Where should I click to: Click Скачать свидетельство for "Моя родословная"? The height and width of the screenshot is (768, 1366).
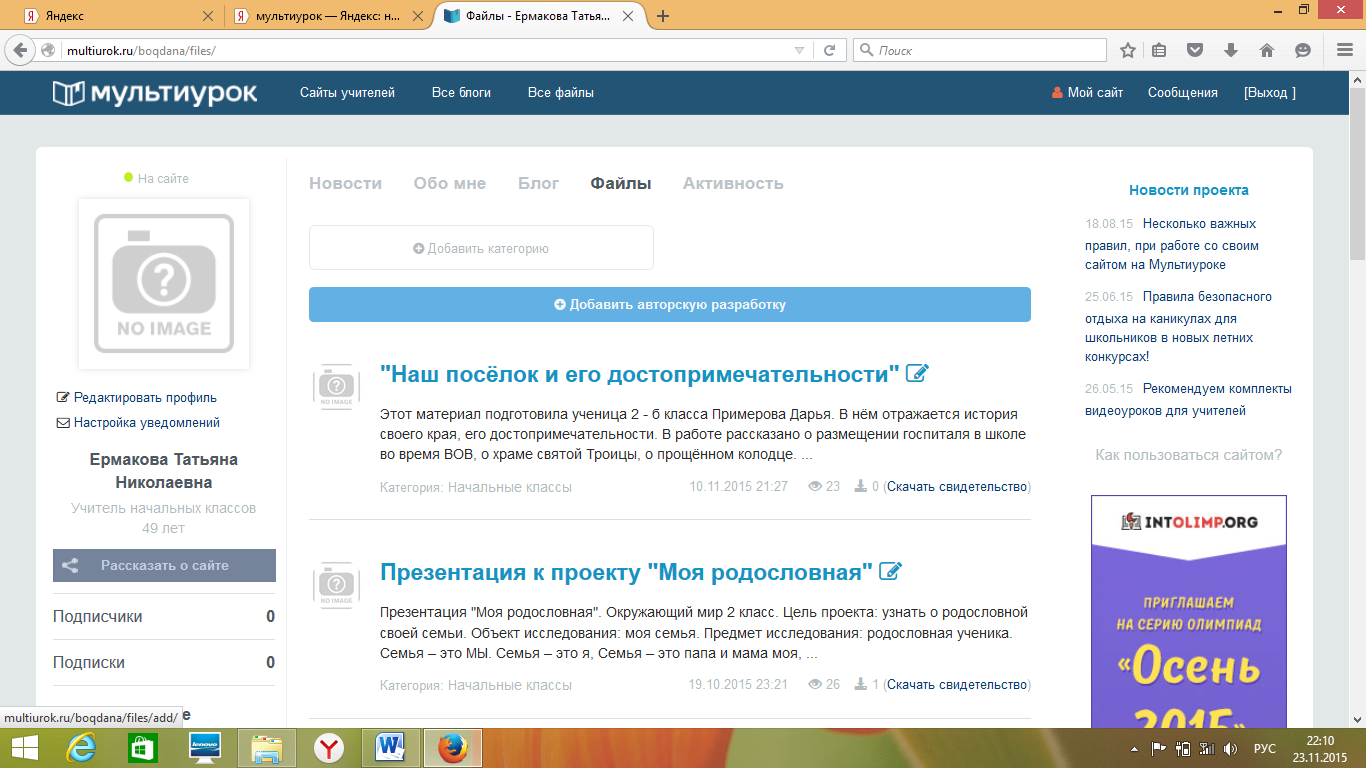(957, 685)
